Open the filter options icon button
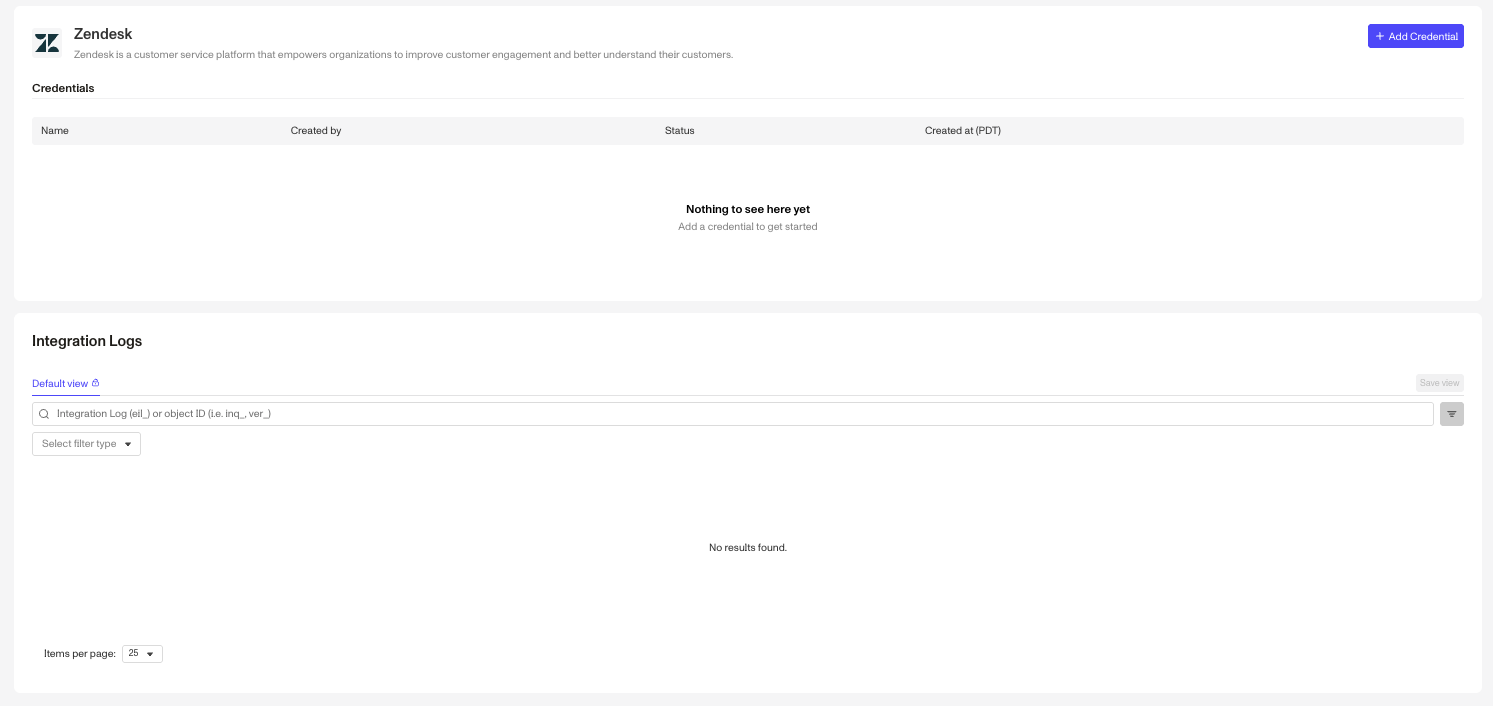 [1452, 414]
